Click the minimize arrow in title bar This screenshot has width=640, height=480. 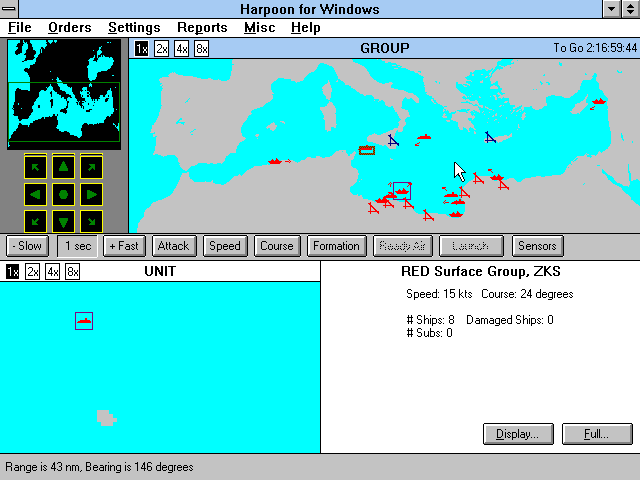click(x=612, y=9)
